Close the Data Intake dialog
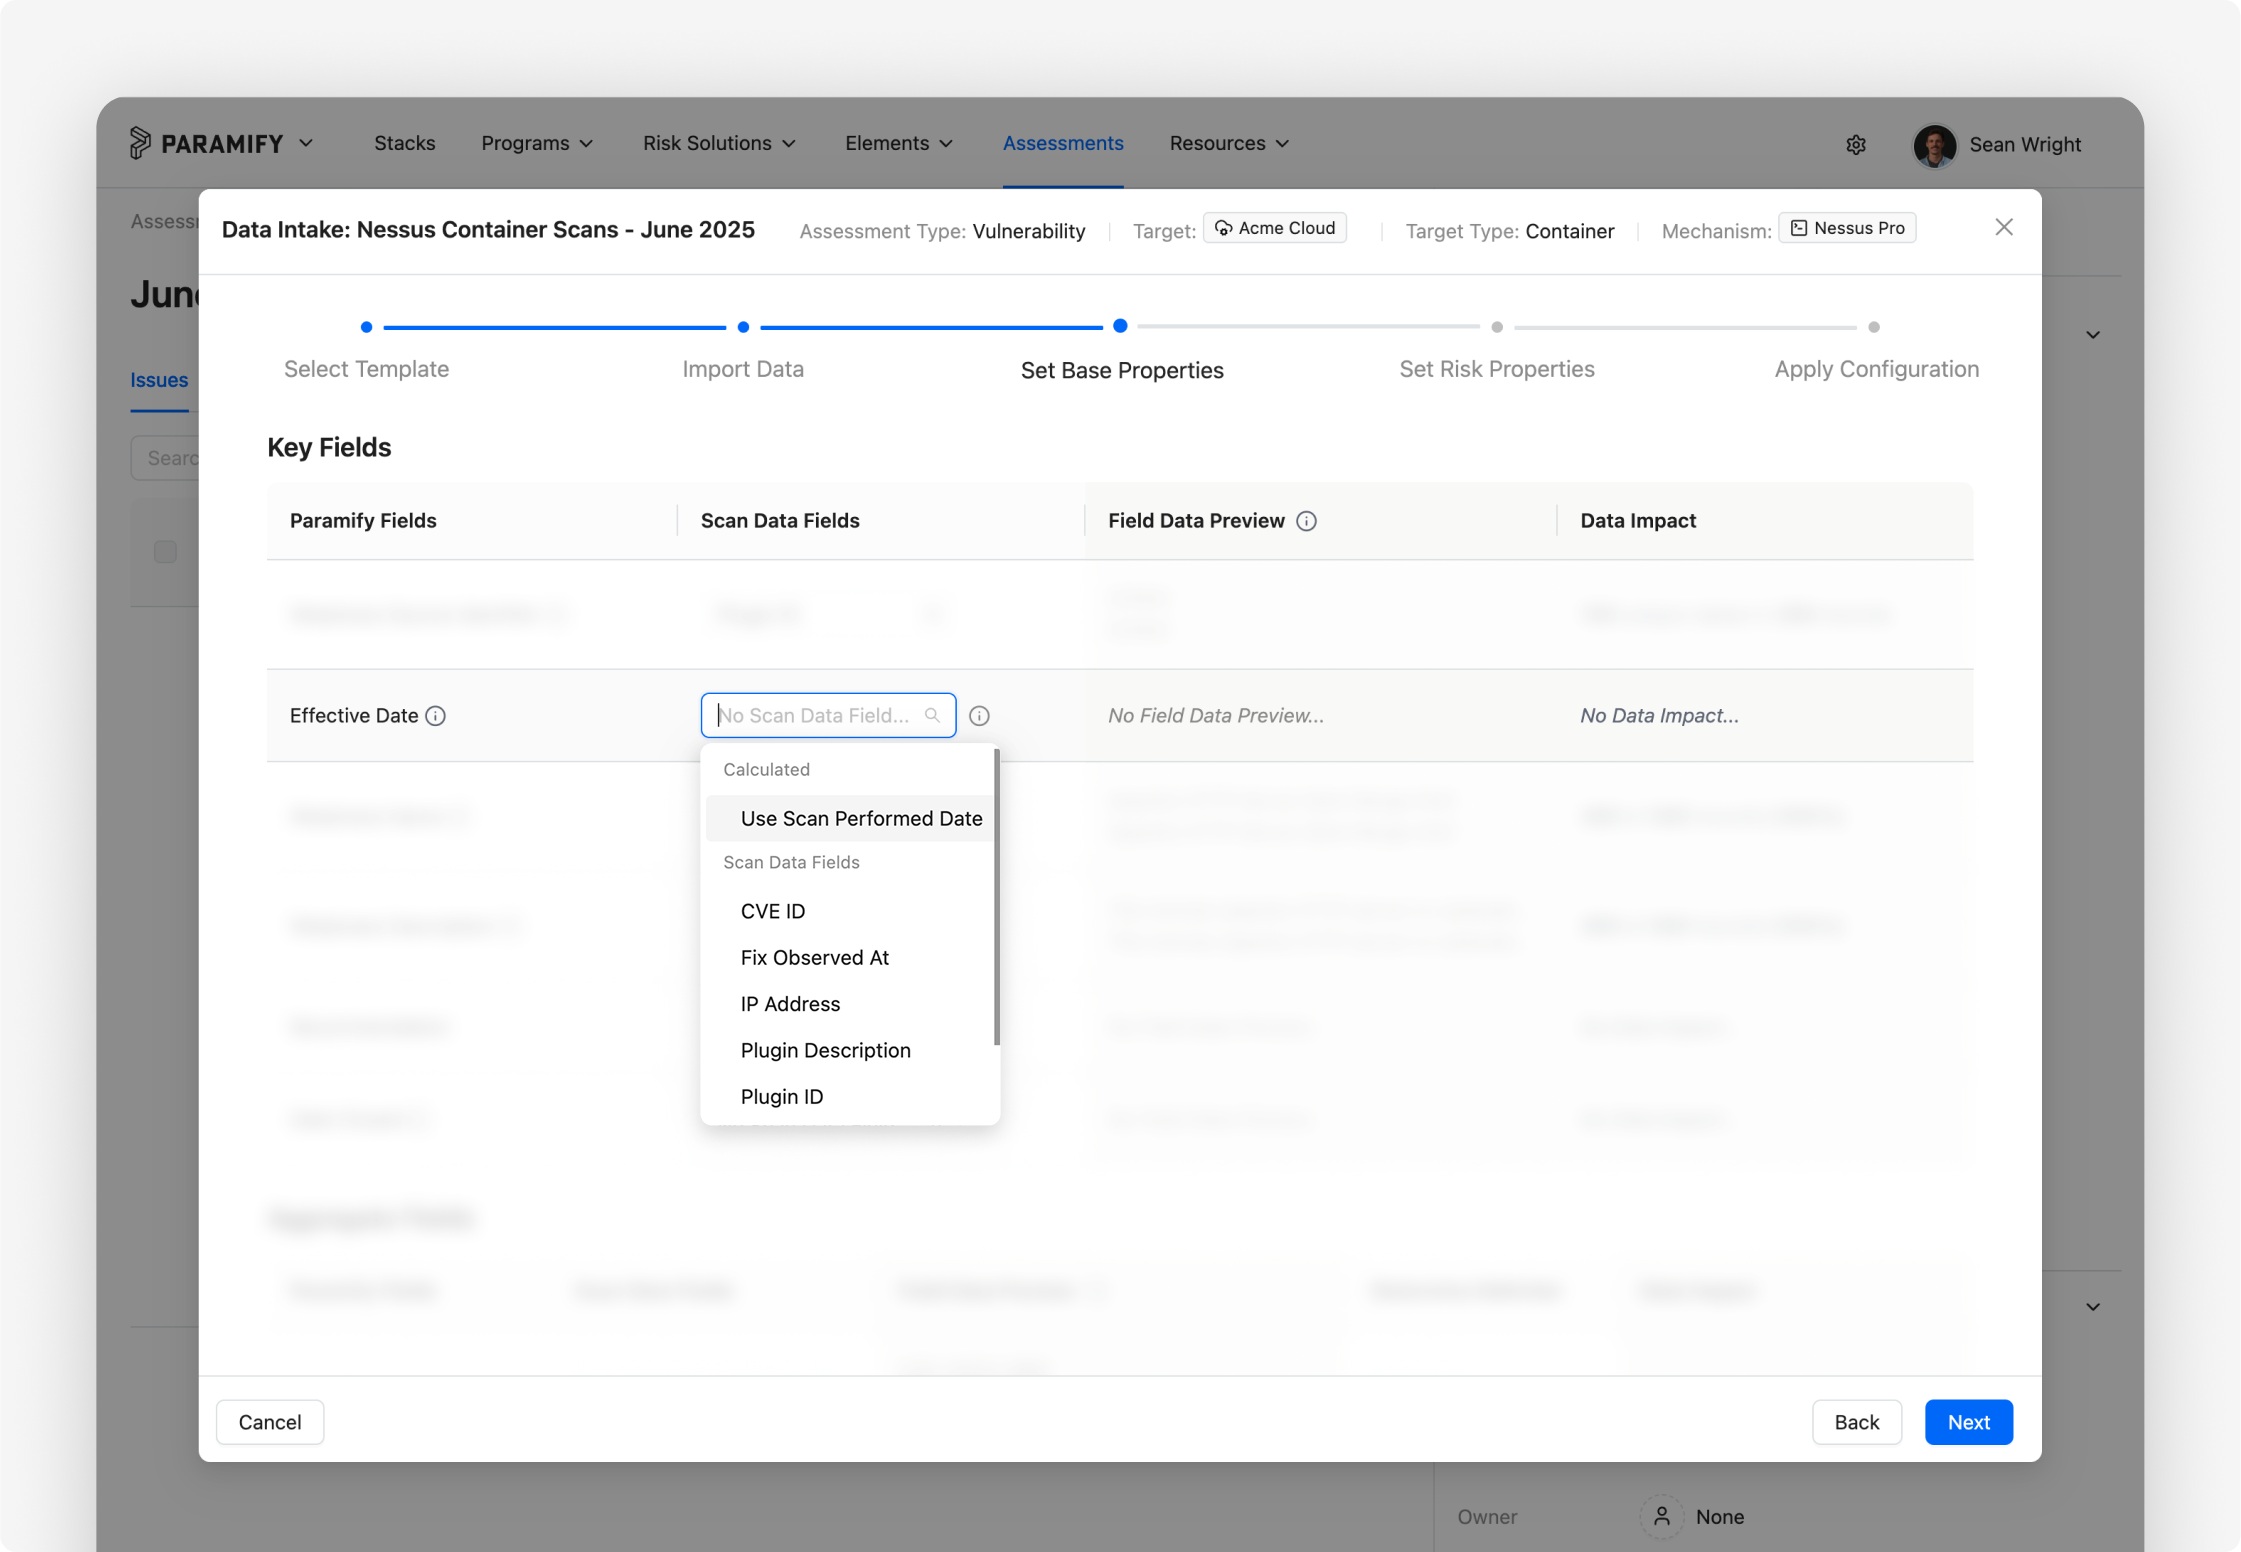 point(2003,227)
